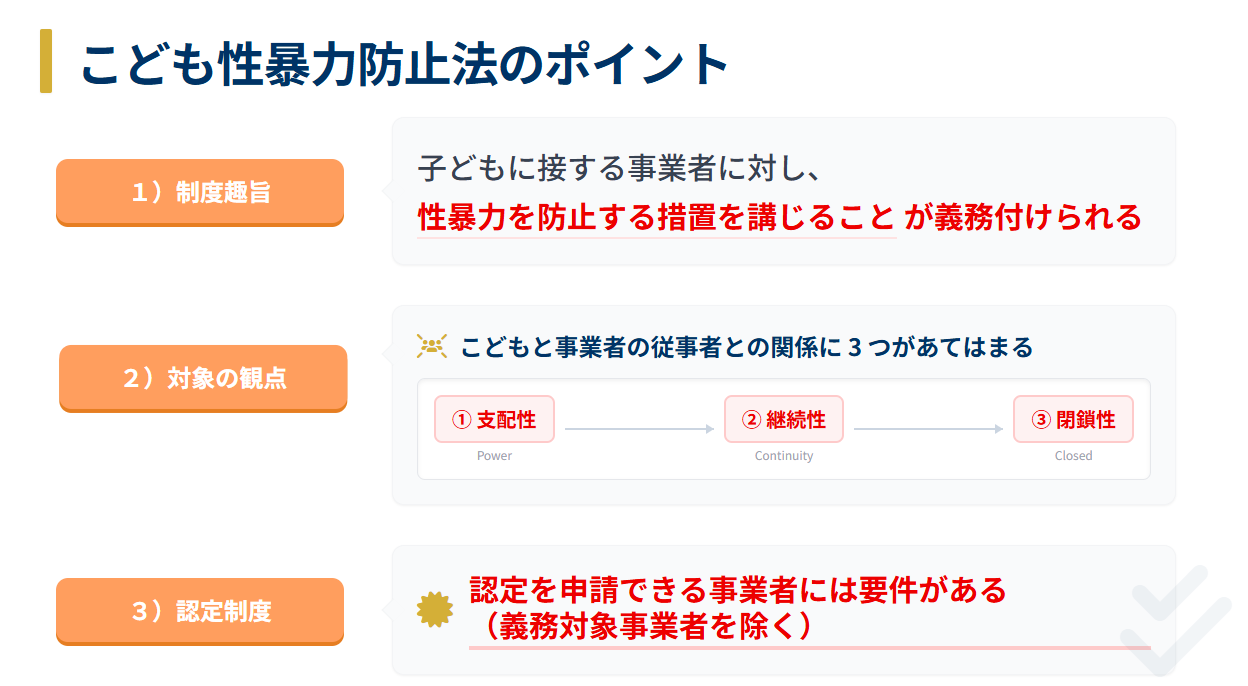This screenshot has width=1248, height=686.
Task: Select the 2）対象の観点 orange button
Action: point(203,378)
